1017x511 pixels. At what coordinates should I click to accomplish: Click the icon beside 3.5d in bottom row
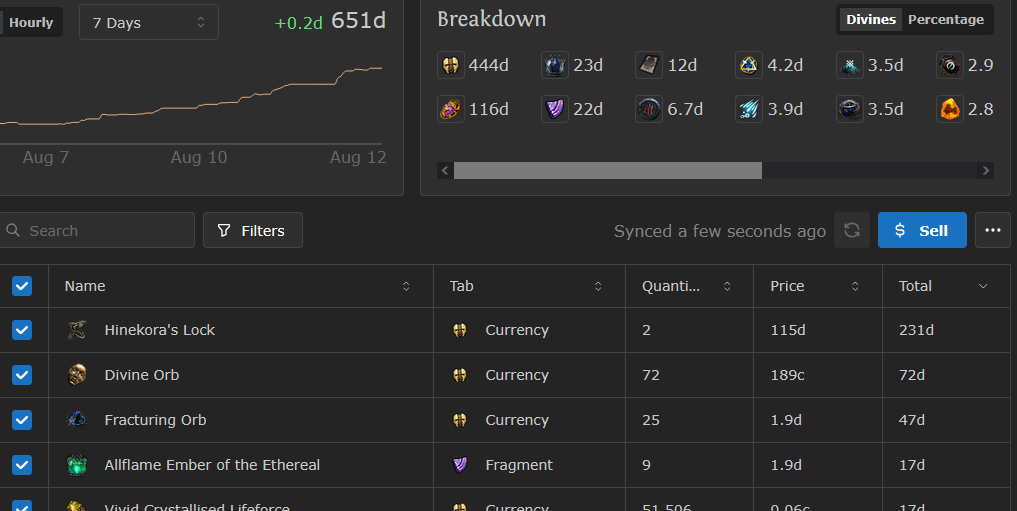[x=850, y=110]
